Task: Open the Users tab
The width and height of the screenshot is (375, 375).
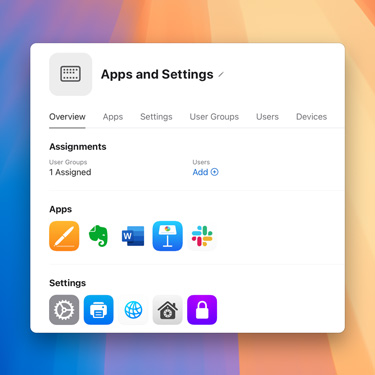Action: pyautogui.click(x=267, y=117)
